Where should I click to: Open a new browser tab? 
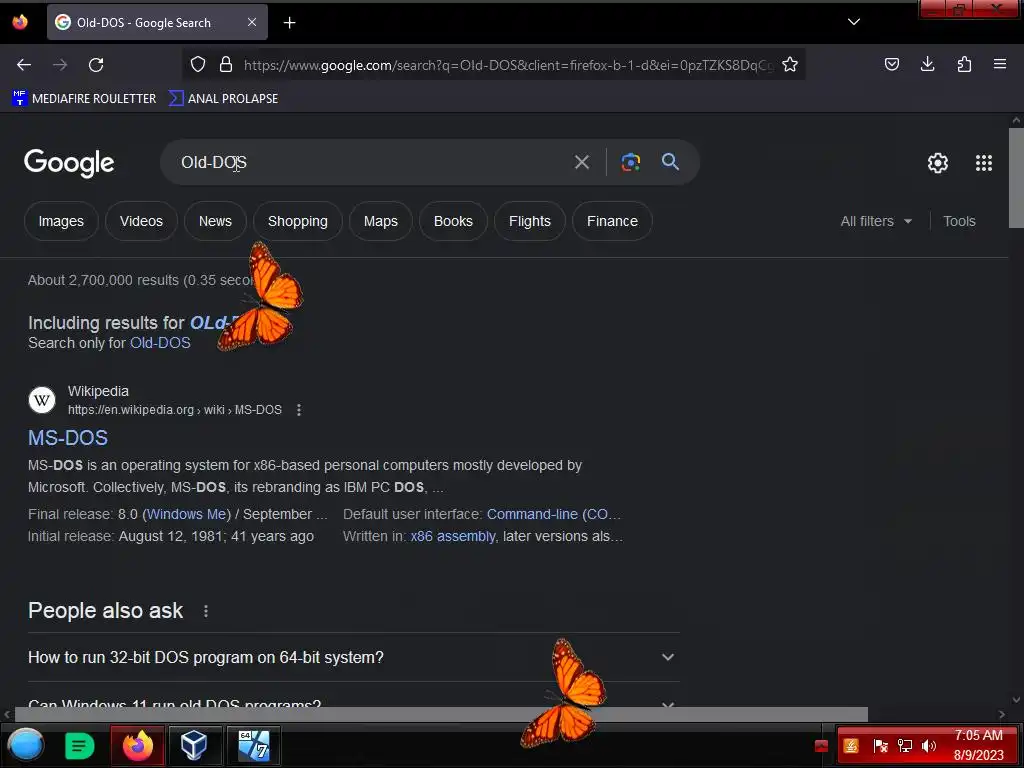click(289, 23)
